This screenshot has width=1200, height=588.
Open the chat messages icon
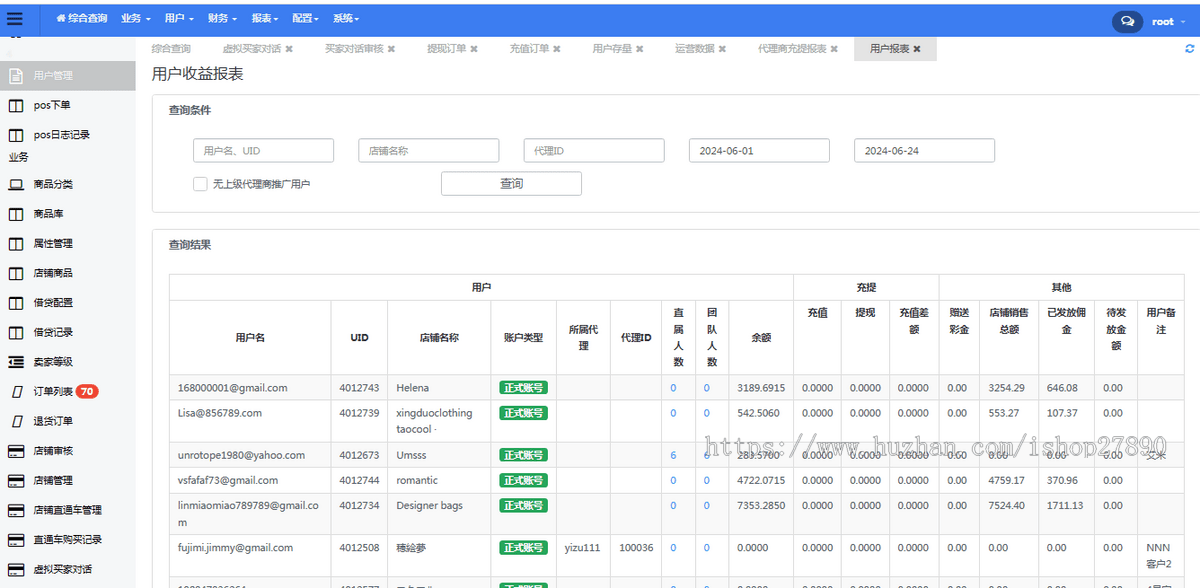(1127, 21)
